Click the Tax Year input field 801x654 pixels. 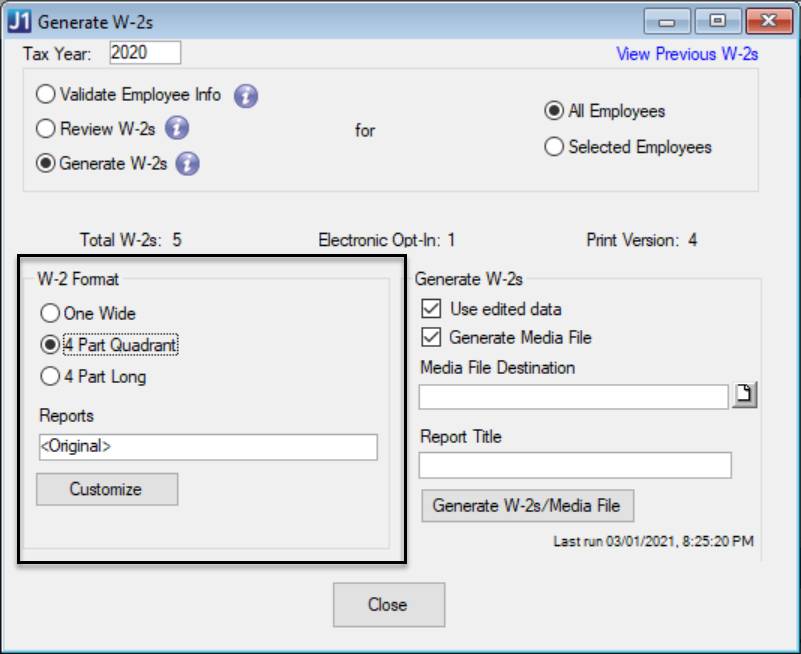[x=143, y=53]
